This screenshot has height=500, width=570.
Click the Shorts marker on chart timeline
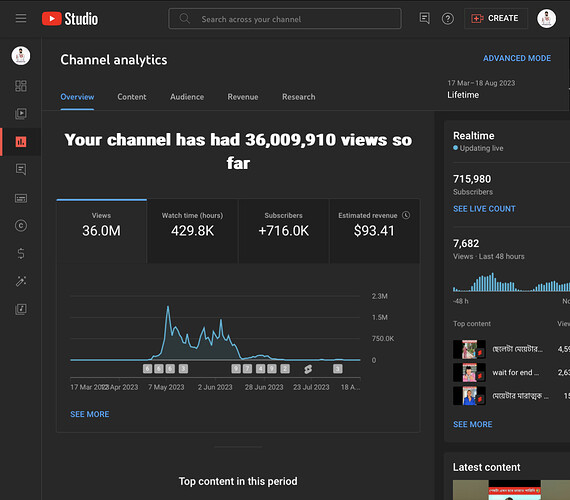tap(308, 369)
